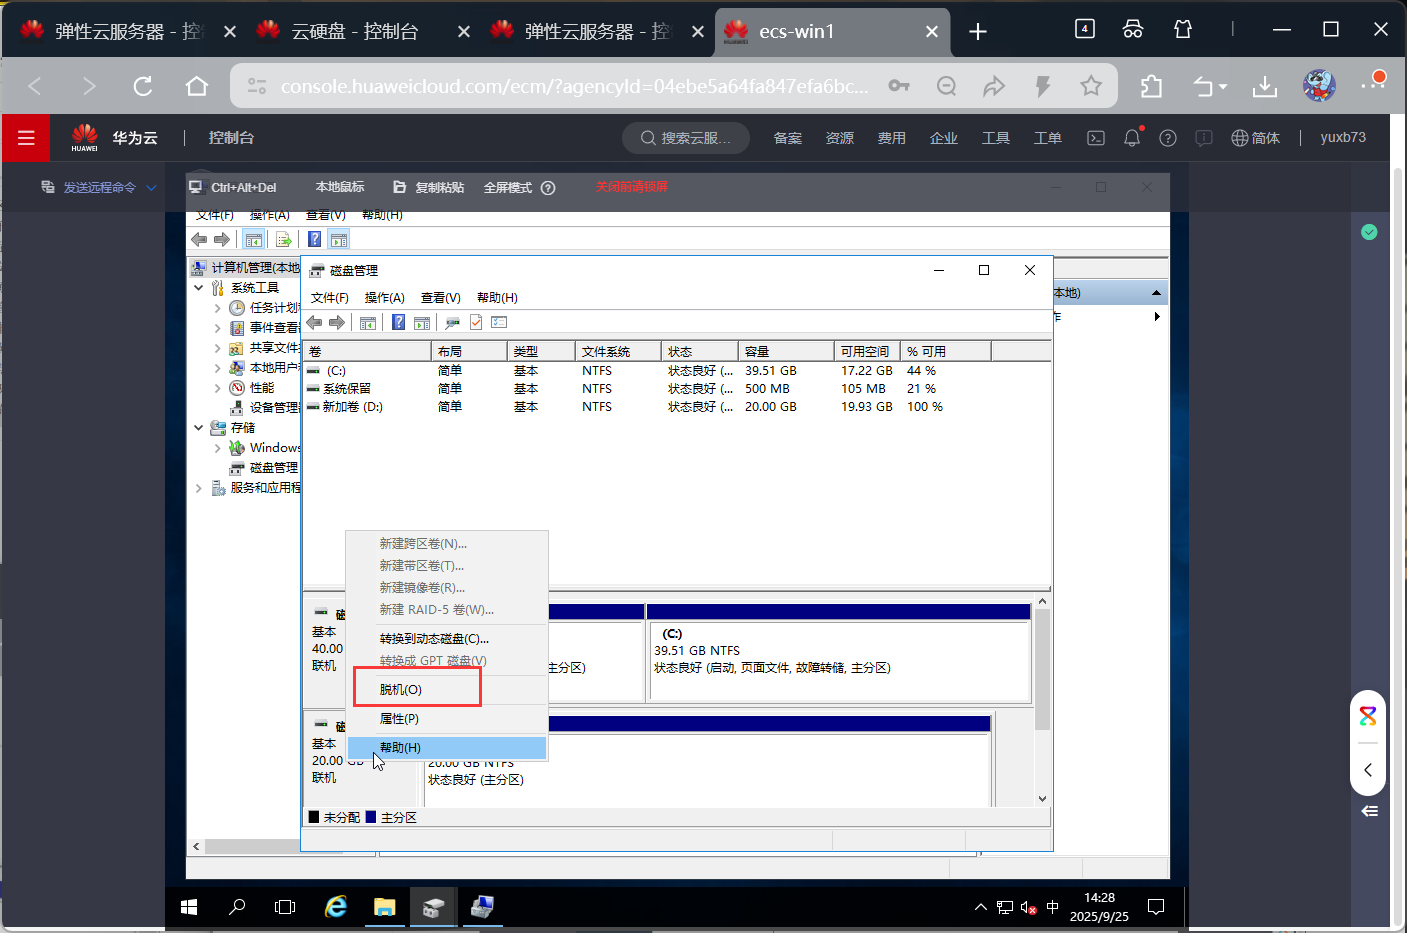Open 工单 link in Huawei header
The width and height of the screenshot is (1407, 933).
point(1047,138)
